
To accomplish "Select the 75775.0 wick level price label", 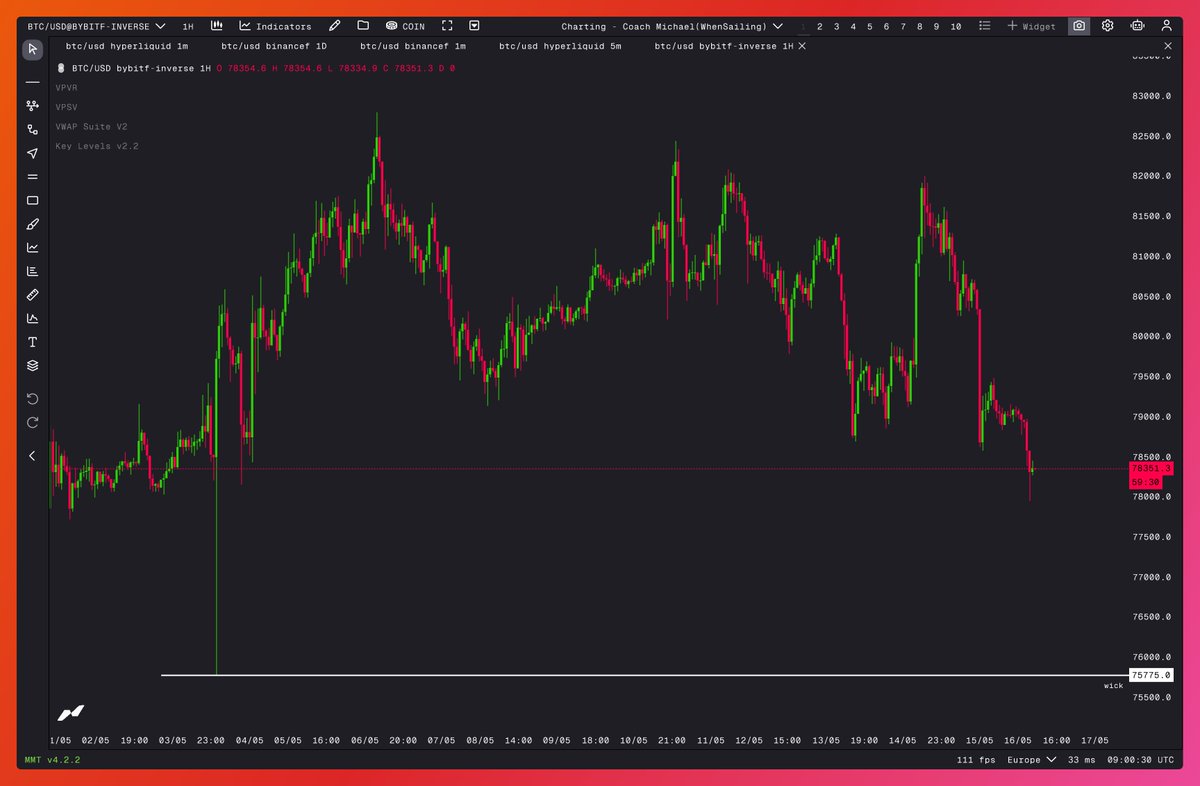I will [1150, 676].
